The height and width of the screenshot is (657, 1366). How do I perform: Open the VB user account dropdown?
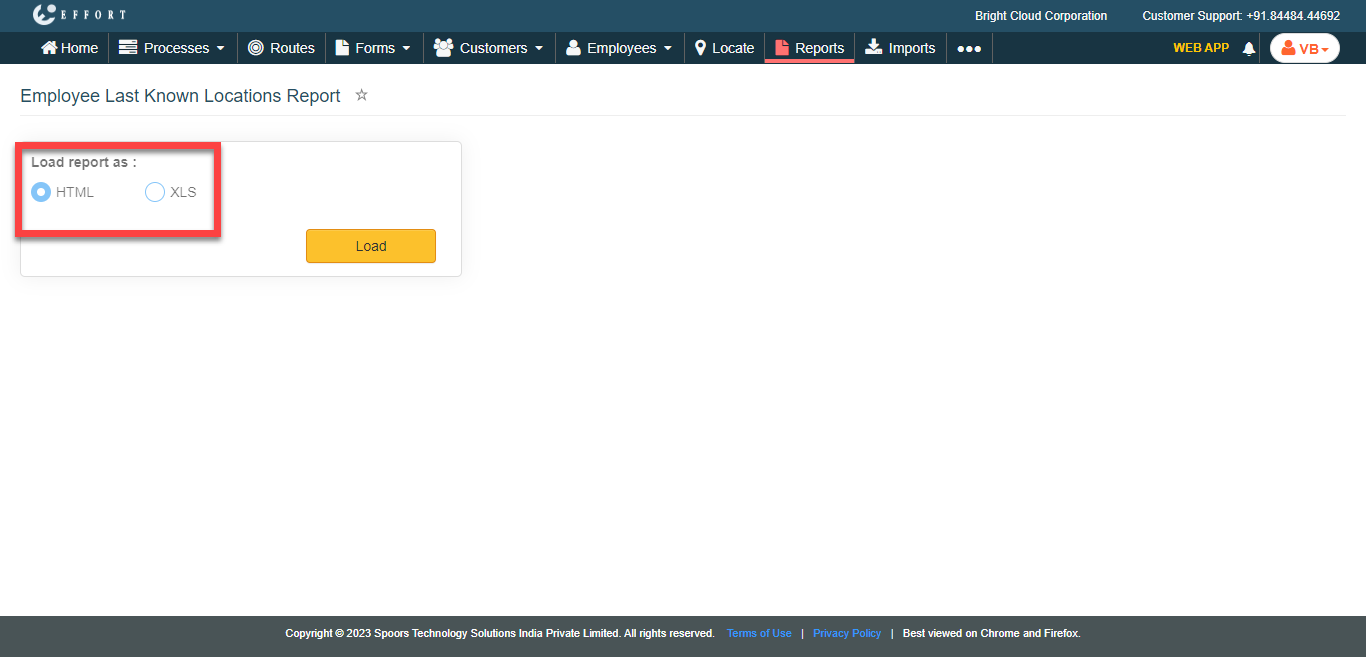tap(1304, 48)
